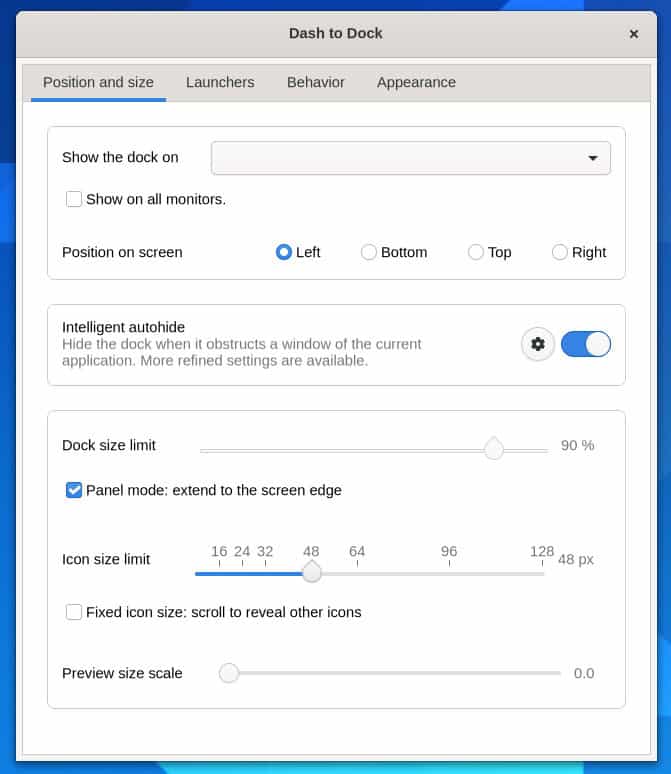Click the Intelligent autohide heading text

(x=123, y=327)
